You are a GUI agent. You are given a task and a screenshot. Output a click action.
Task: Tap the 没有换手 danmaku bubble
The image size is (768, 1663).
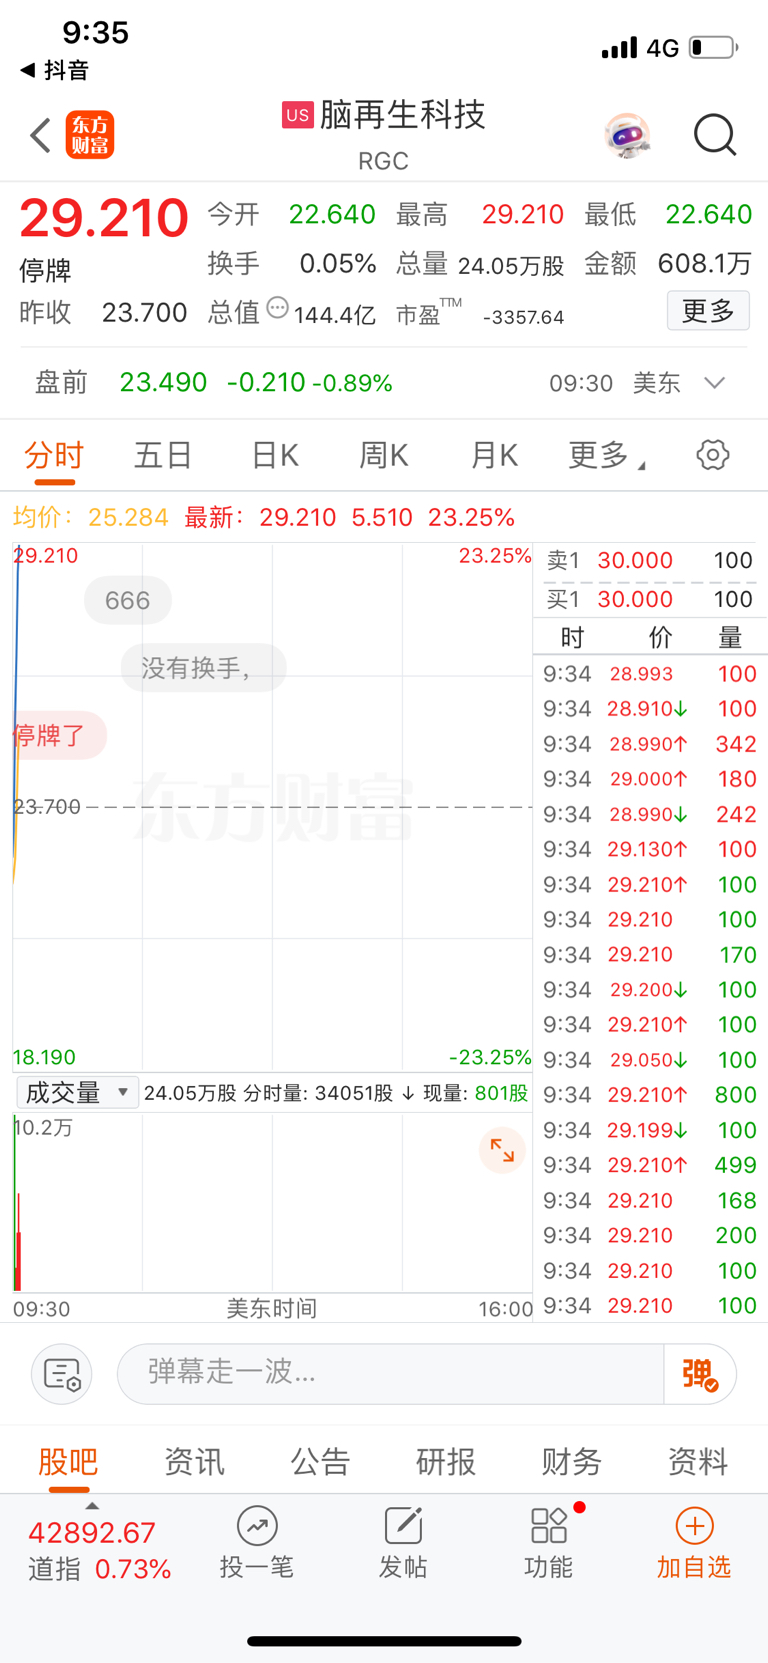[203, 668]
